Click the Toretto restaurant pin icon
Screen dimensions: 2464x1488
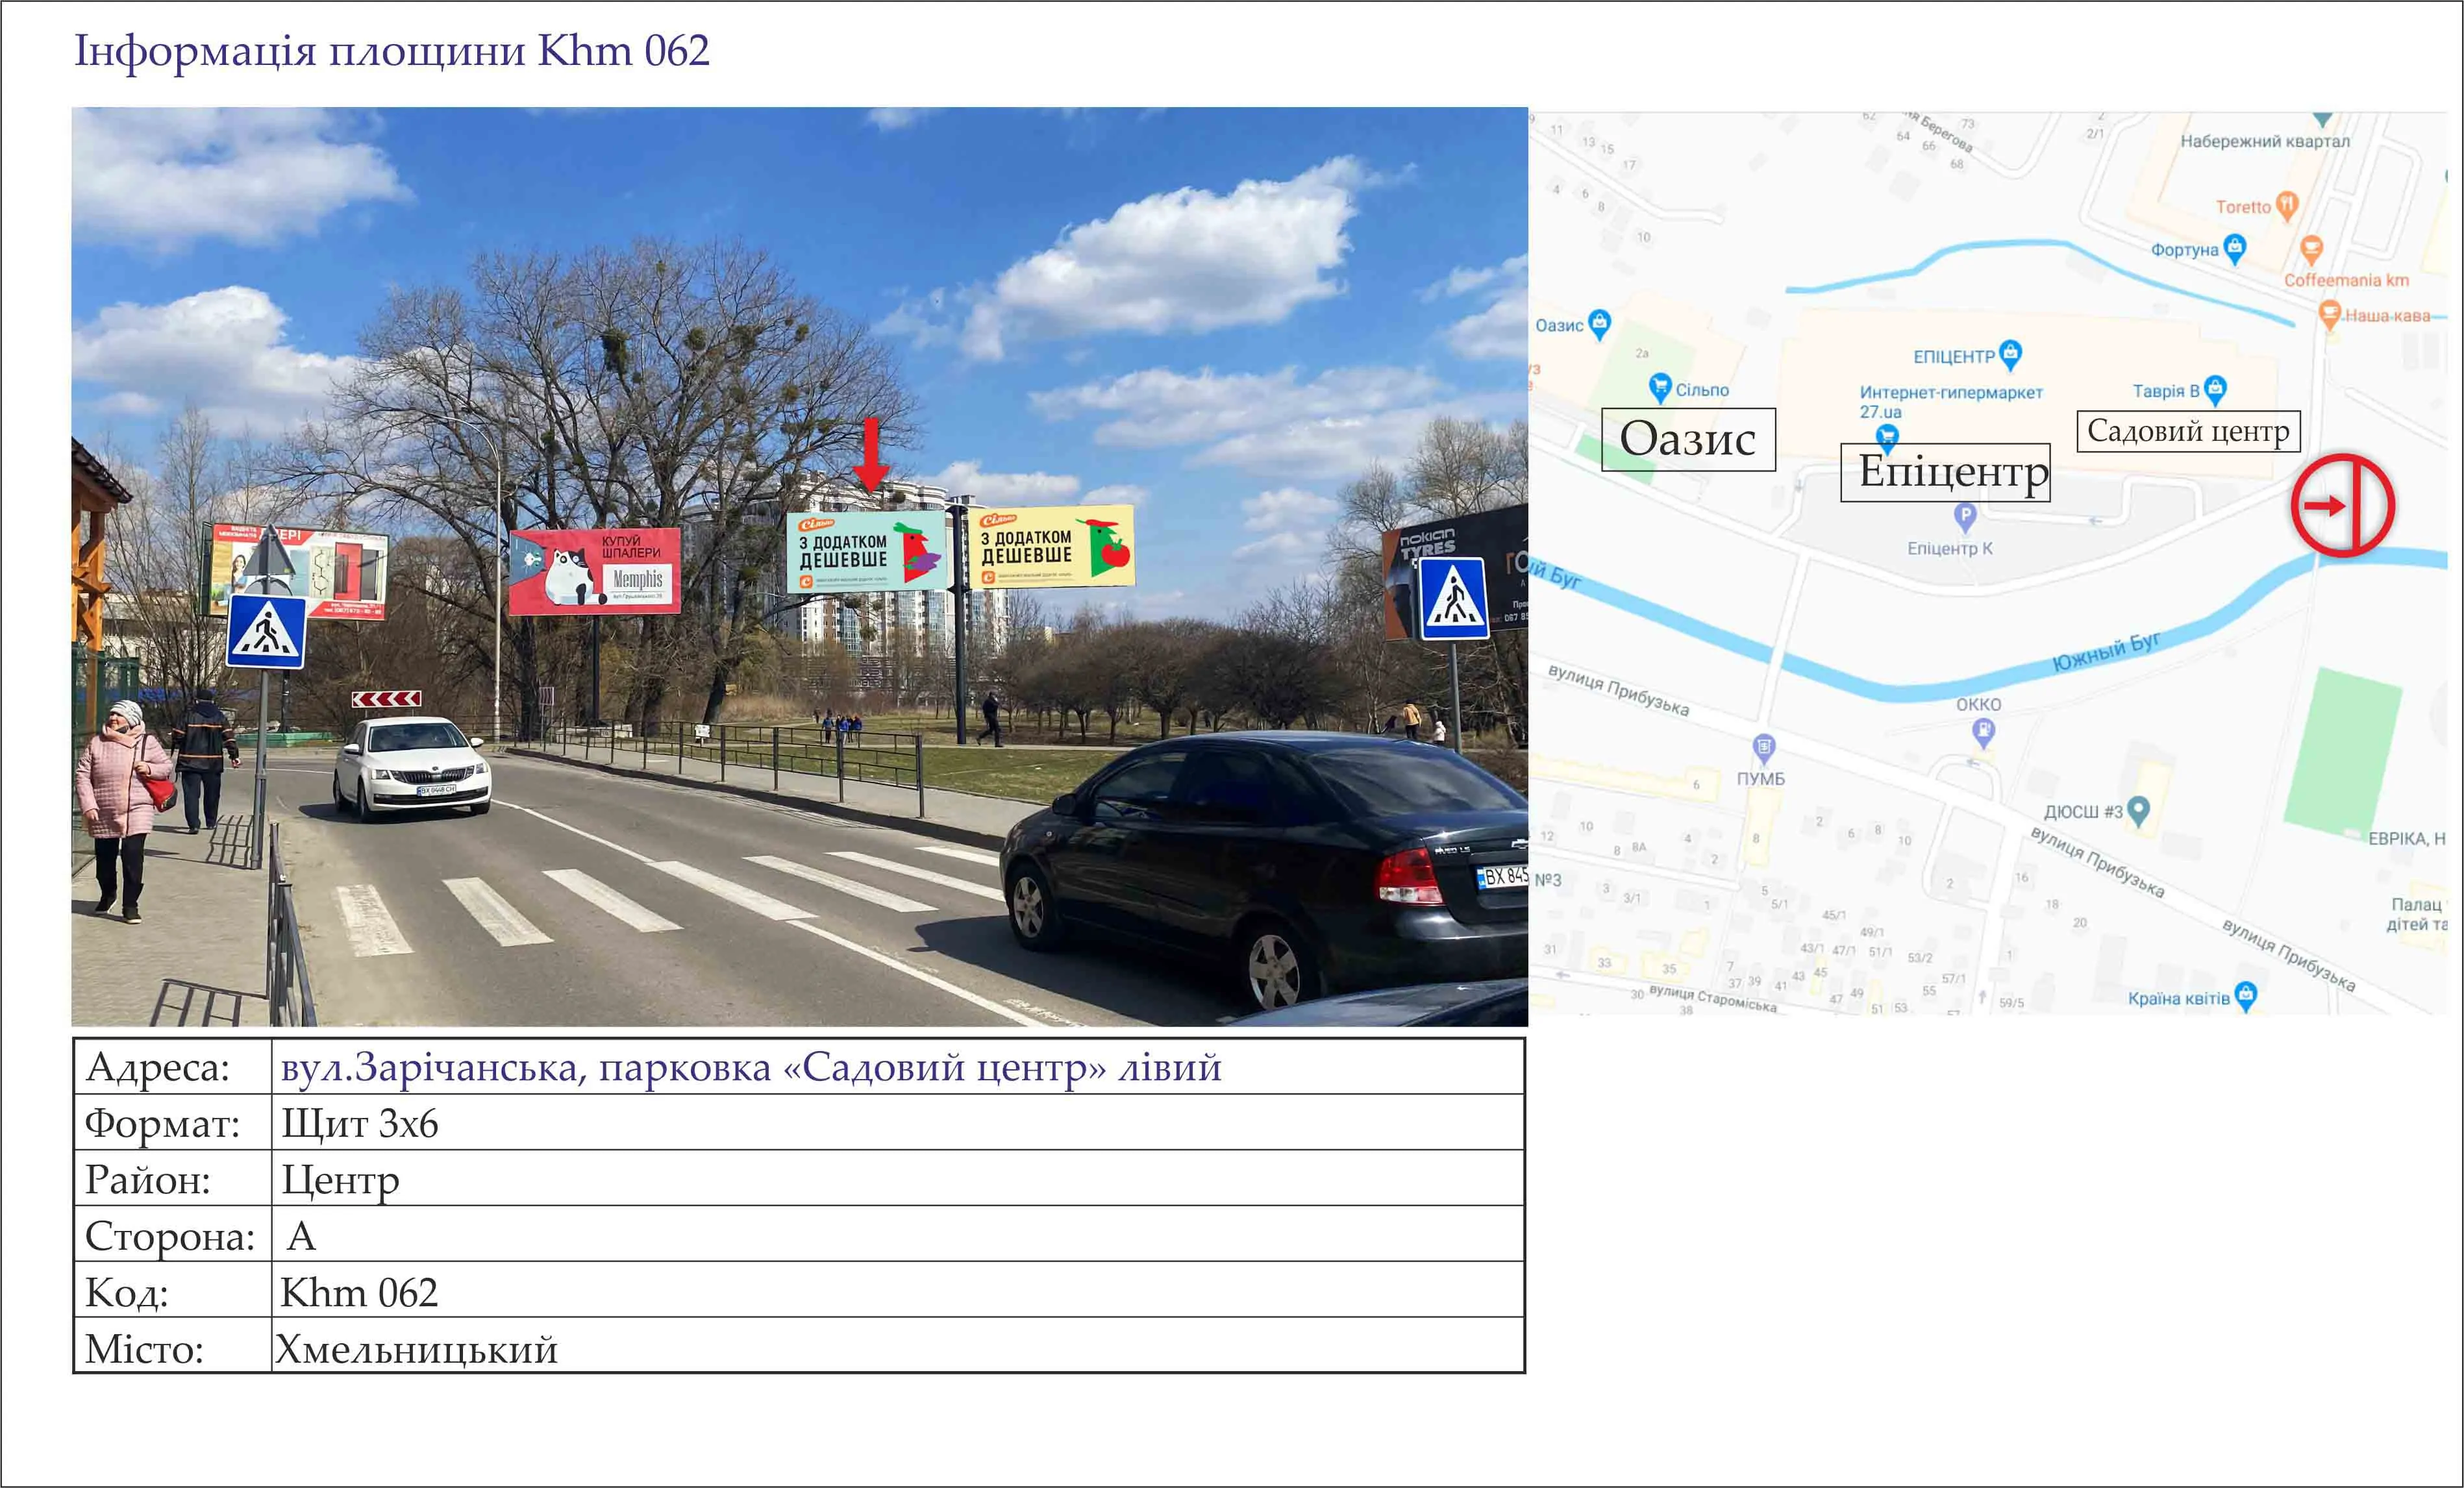point(2286,205)
